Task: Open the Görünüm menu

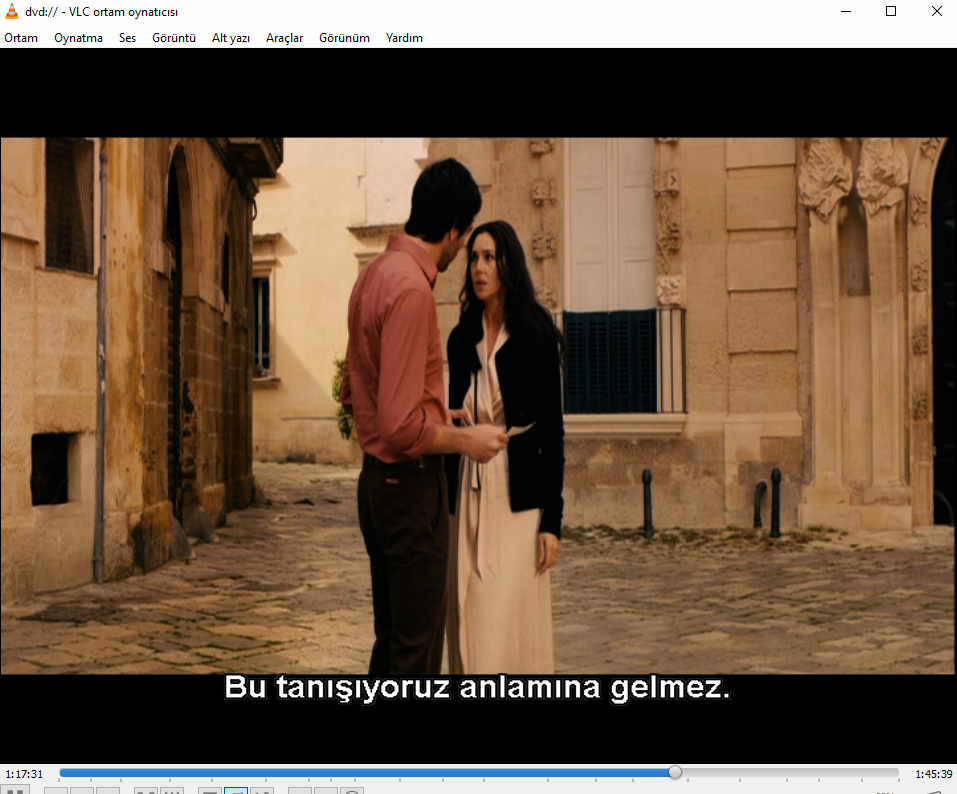Action: 344,38
